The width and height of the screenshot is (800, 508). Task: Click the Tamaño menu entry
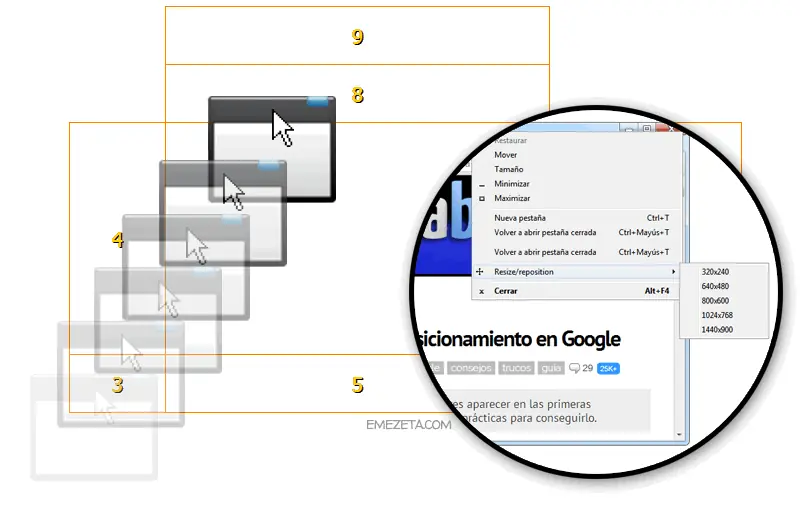[x=577, y=169]
